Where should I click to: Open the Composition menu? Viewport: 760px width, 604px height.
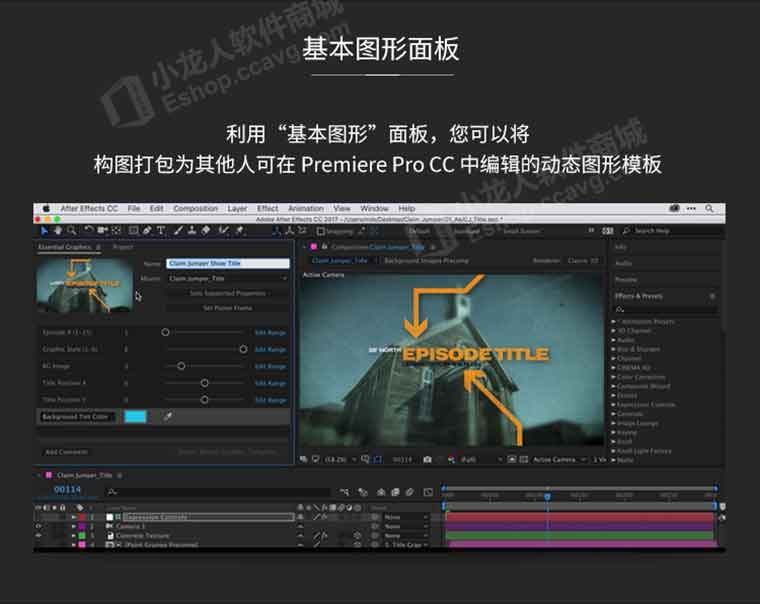tap(195, 208)
